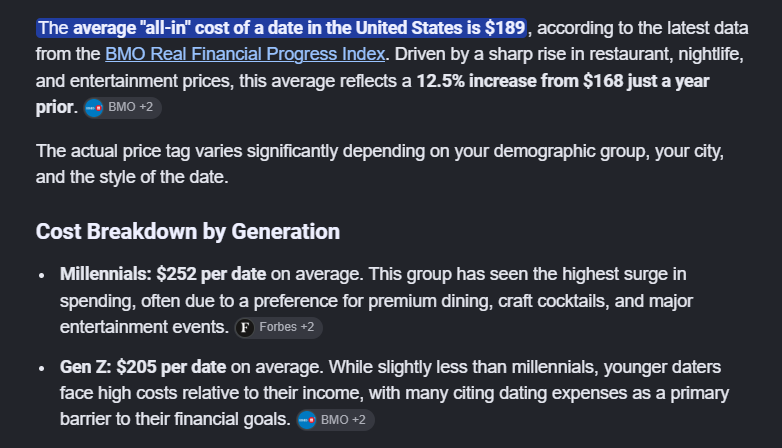Click the bullet point before the Gen Z item
Viewport: 782px width, 448px height.
point(42,368)
